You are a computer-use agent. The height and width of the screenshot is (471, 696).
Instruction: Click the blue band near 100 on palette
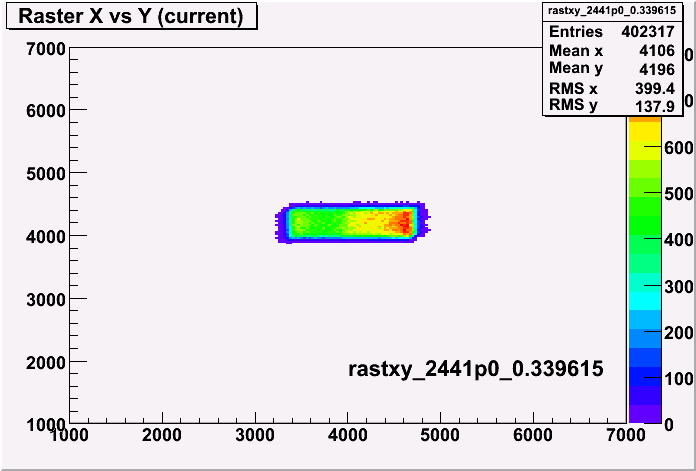645,376
